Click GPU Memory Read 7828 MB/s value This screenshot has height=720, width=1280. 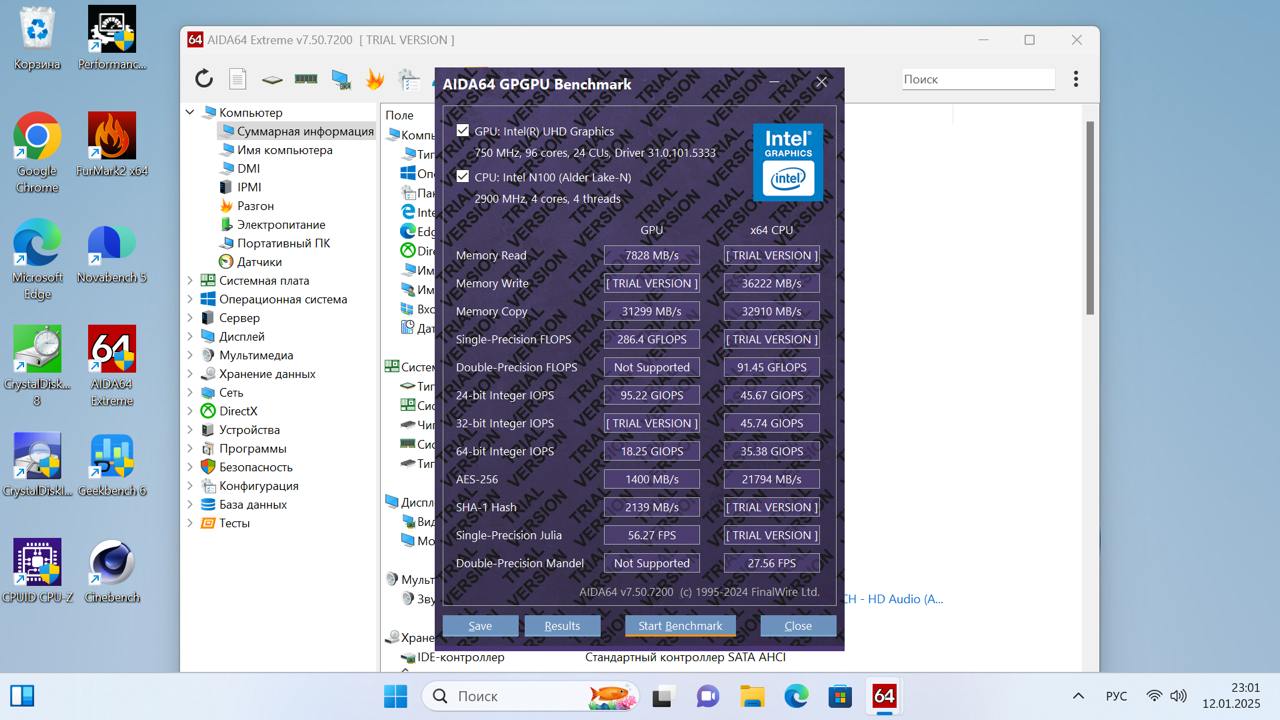point(652,255)
